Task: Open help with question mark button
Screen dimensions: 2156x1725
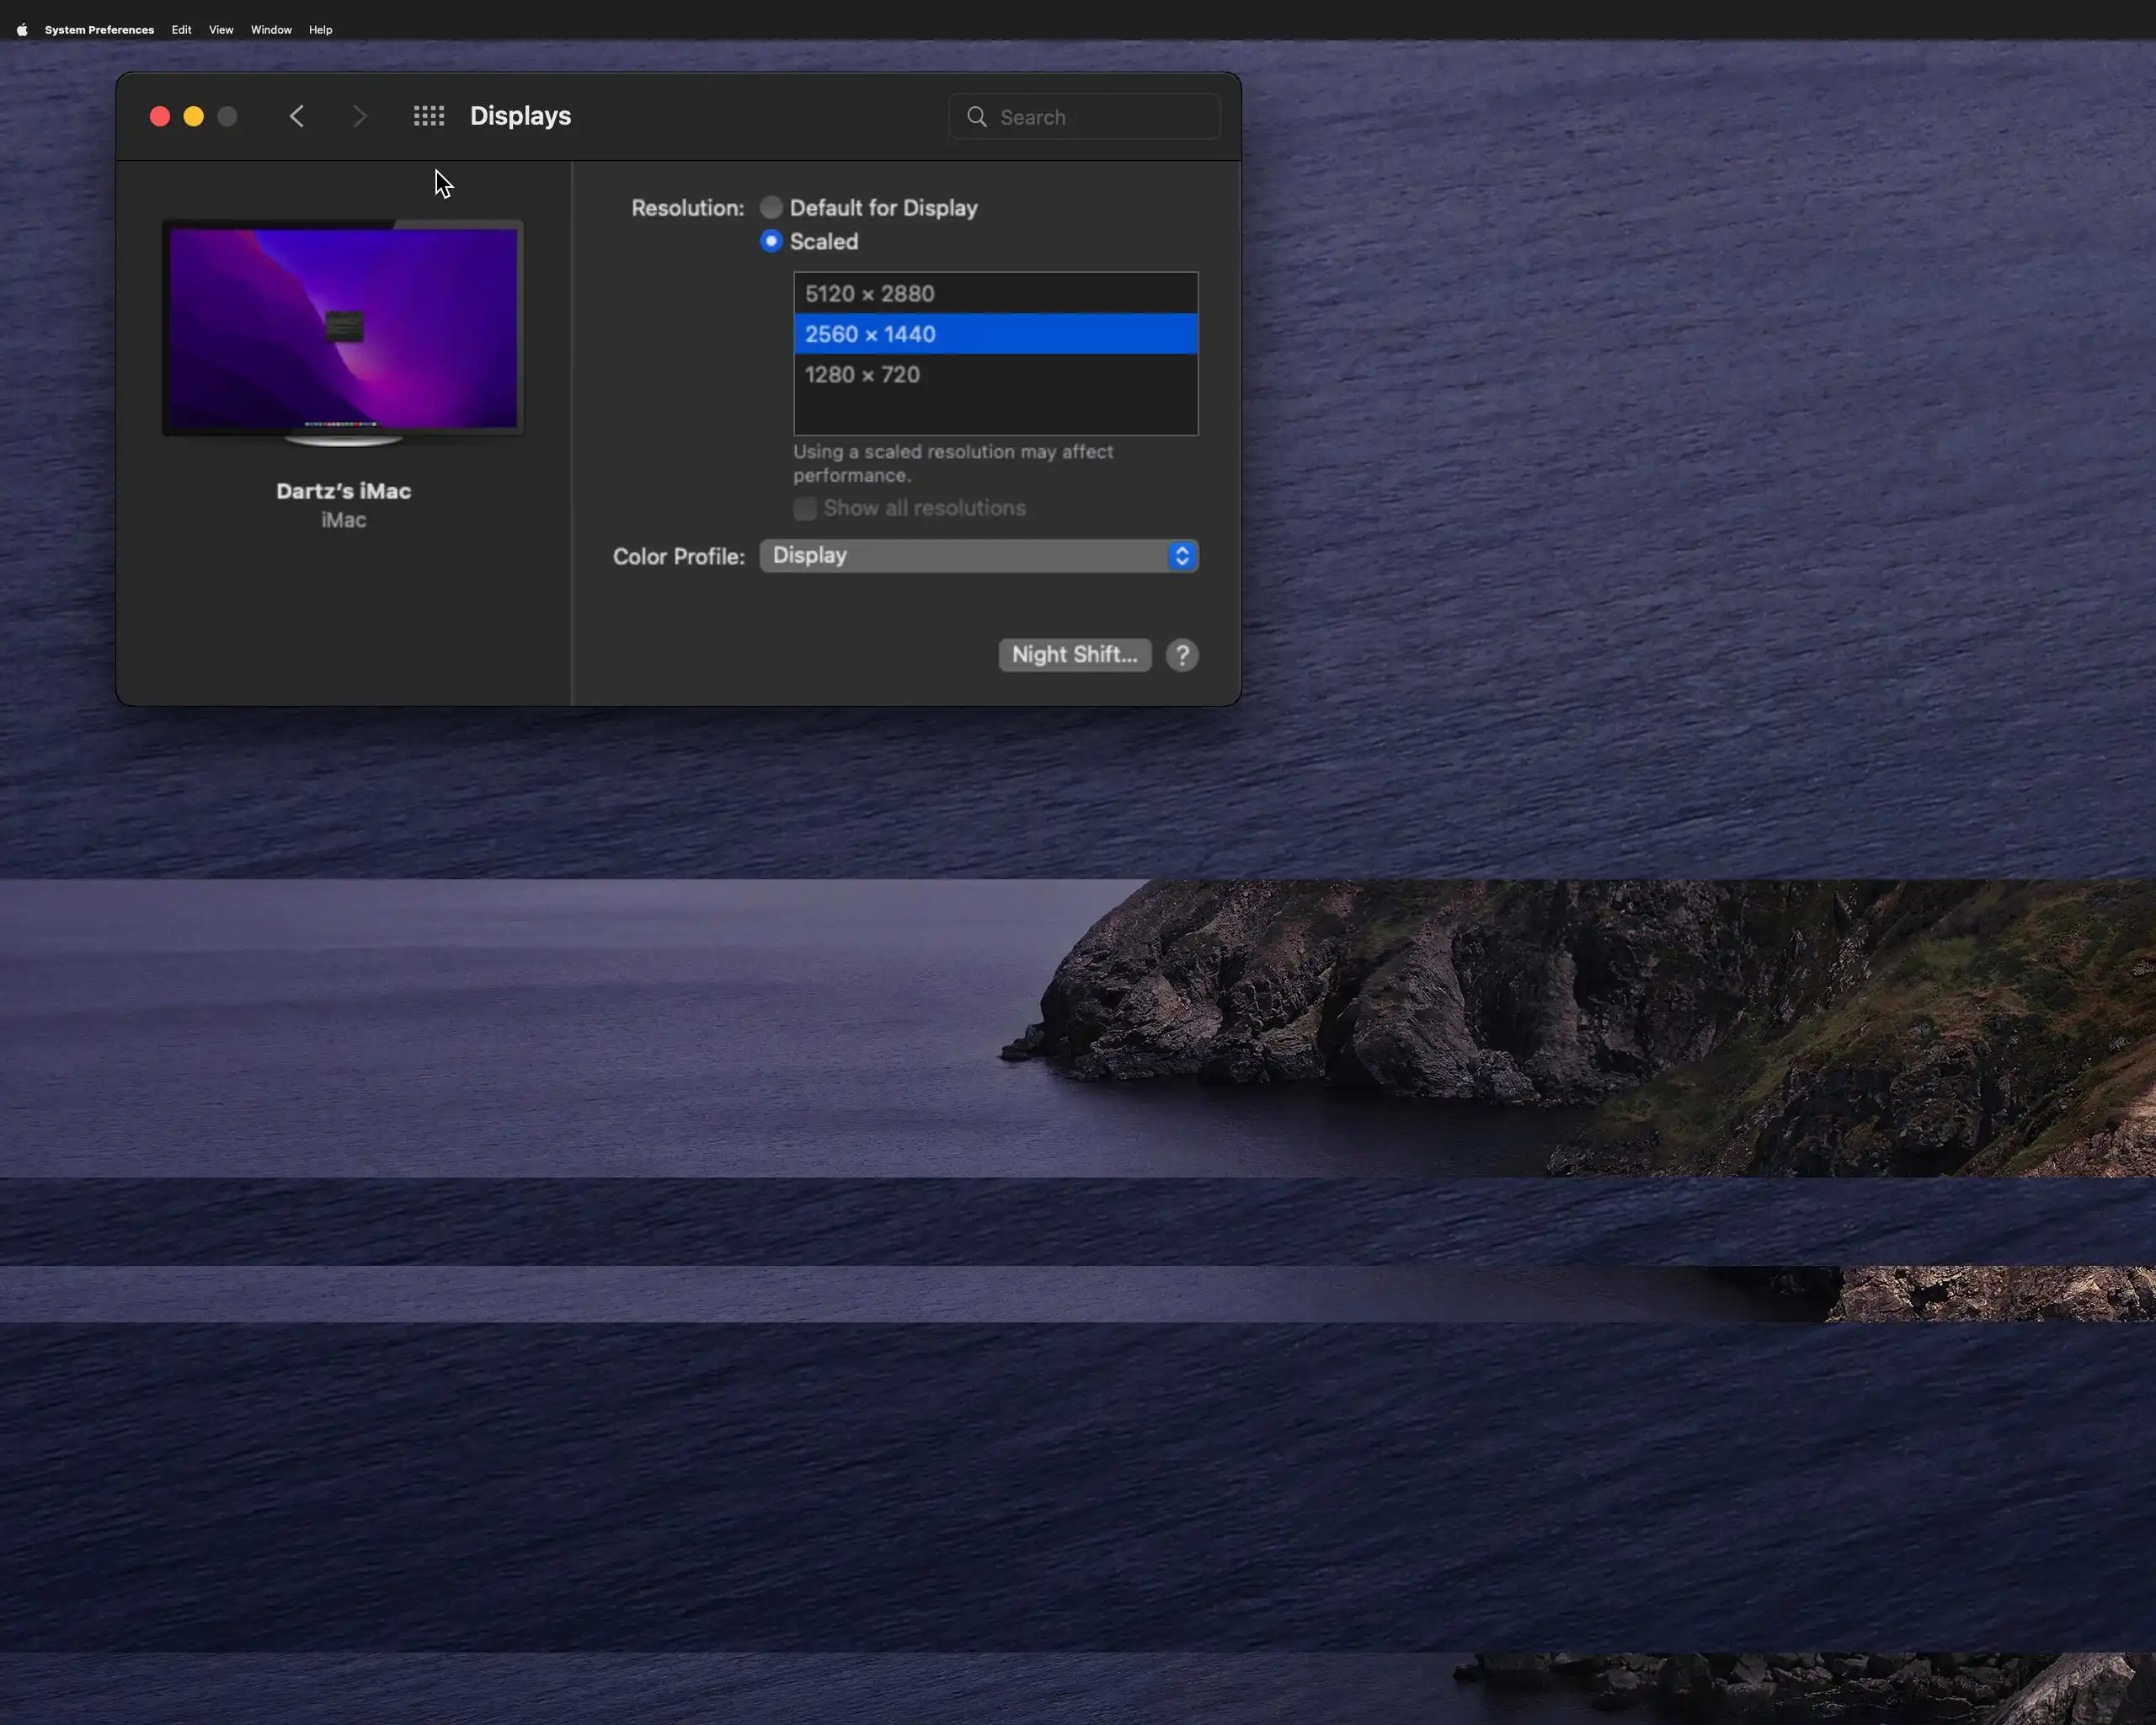Action: click(1182, 655)
